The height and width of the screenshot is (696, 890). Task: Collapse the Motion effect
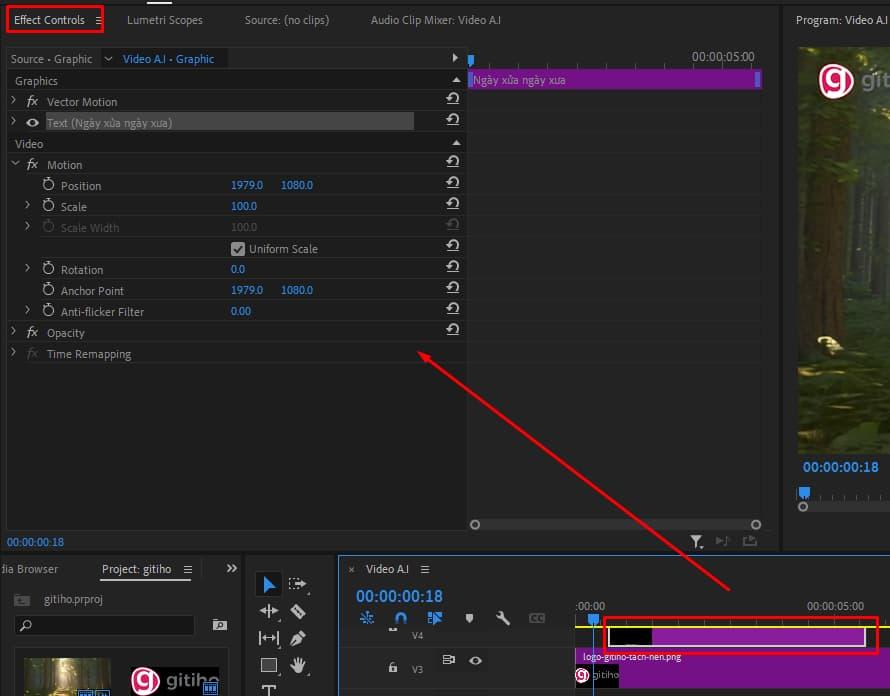pyautogui.click(x=14, y=163)
